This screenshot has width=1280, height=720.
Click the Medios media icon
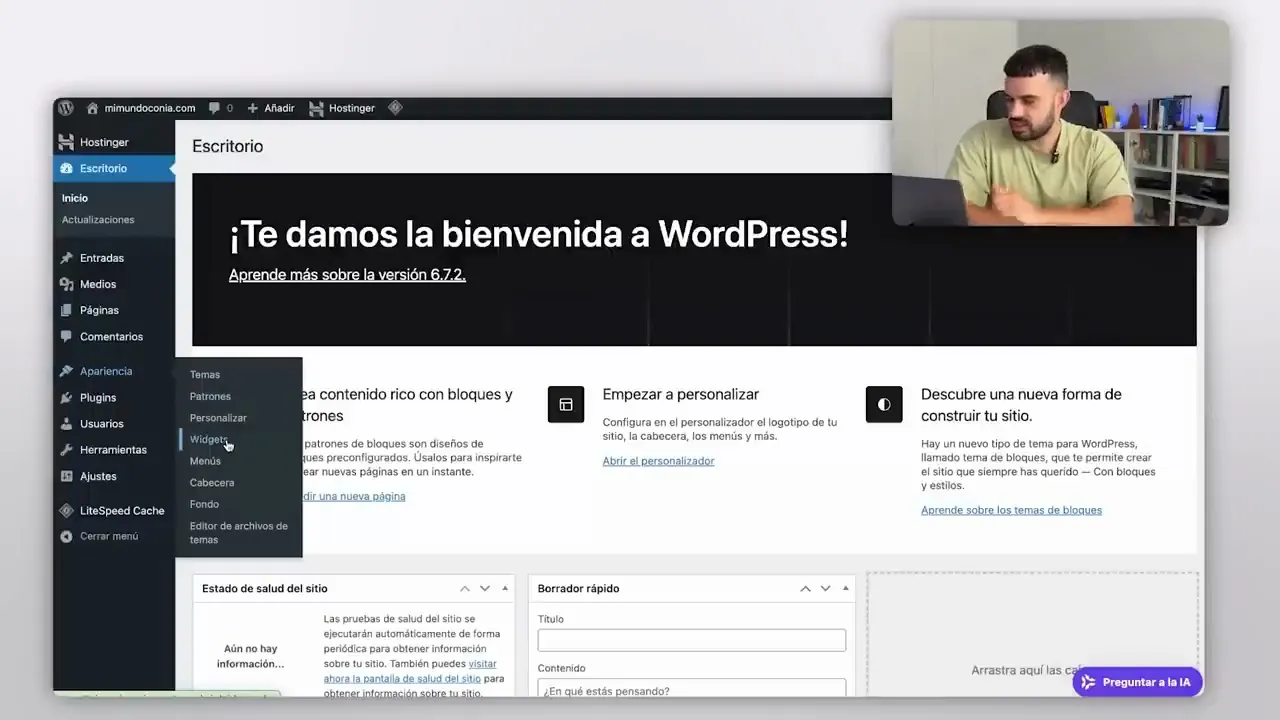(x=66, y=284)
